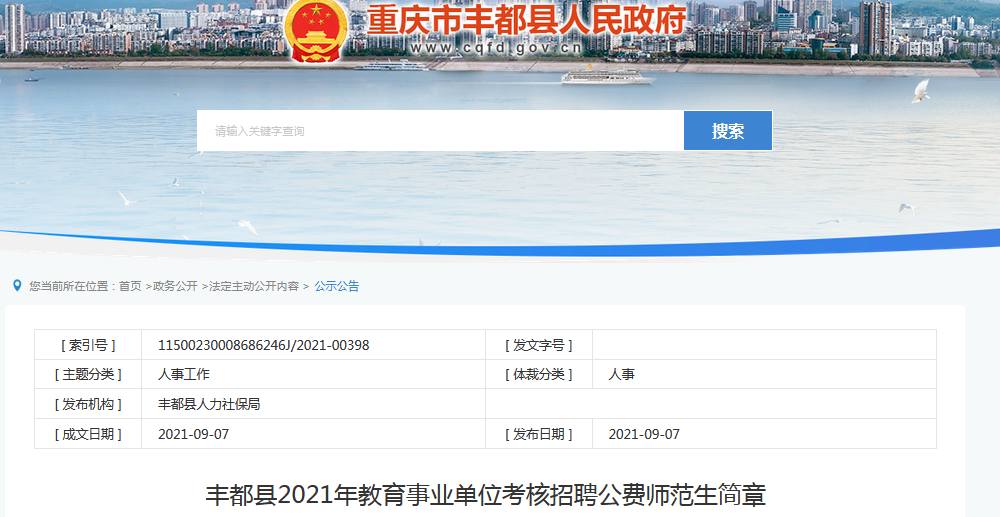Select index number 11500230008686246J/2021-00398
Viewport: 1000px width, 517px height.
(x=263, y=345)
